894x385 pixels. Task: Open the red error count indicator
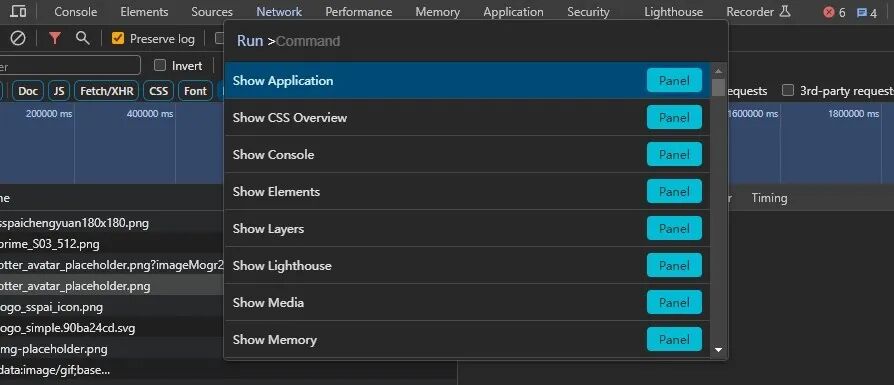point(834,13)
